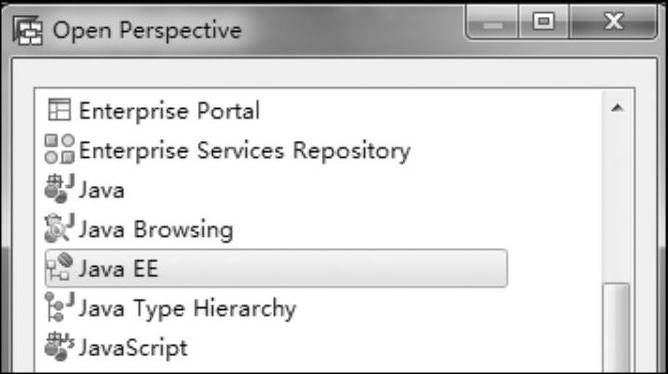Click the Java EE perspective icon
This screenshot has width=668, height=374.
click(59, 268)
